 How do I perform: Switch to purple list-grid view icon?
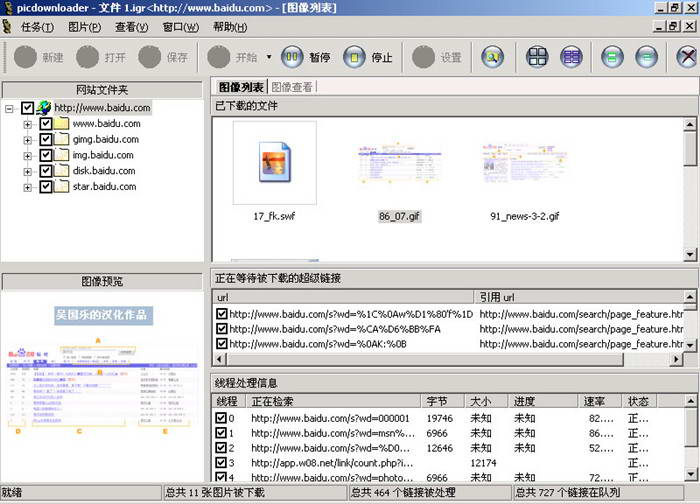[571, 57]
